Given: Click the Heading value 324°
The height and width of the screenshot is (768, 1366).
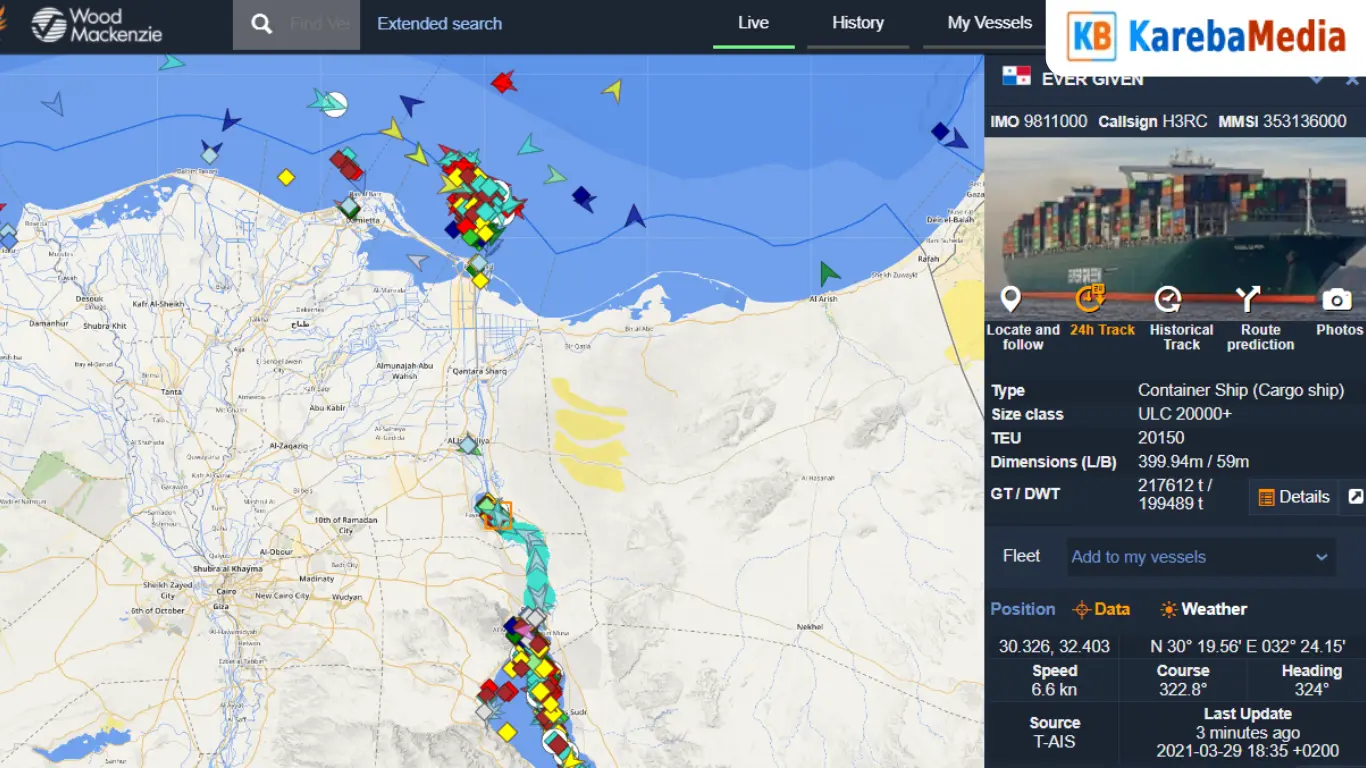Looking at the screenshot, I should tap(1311, 690).
